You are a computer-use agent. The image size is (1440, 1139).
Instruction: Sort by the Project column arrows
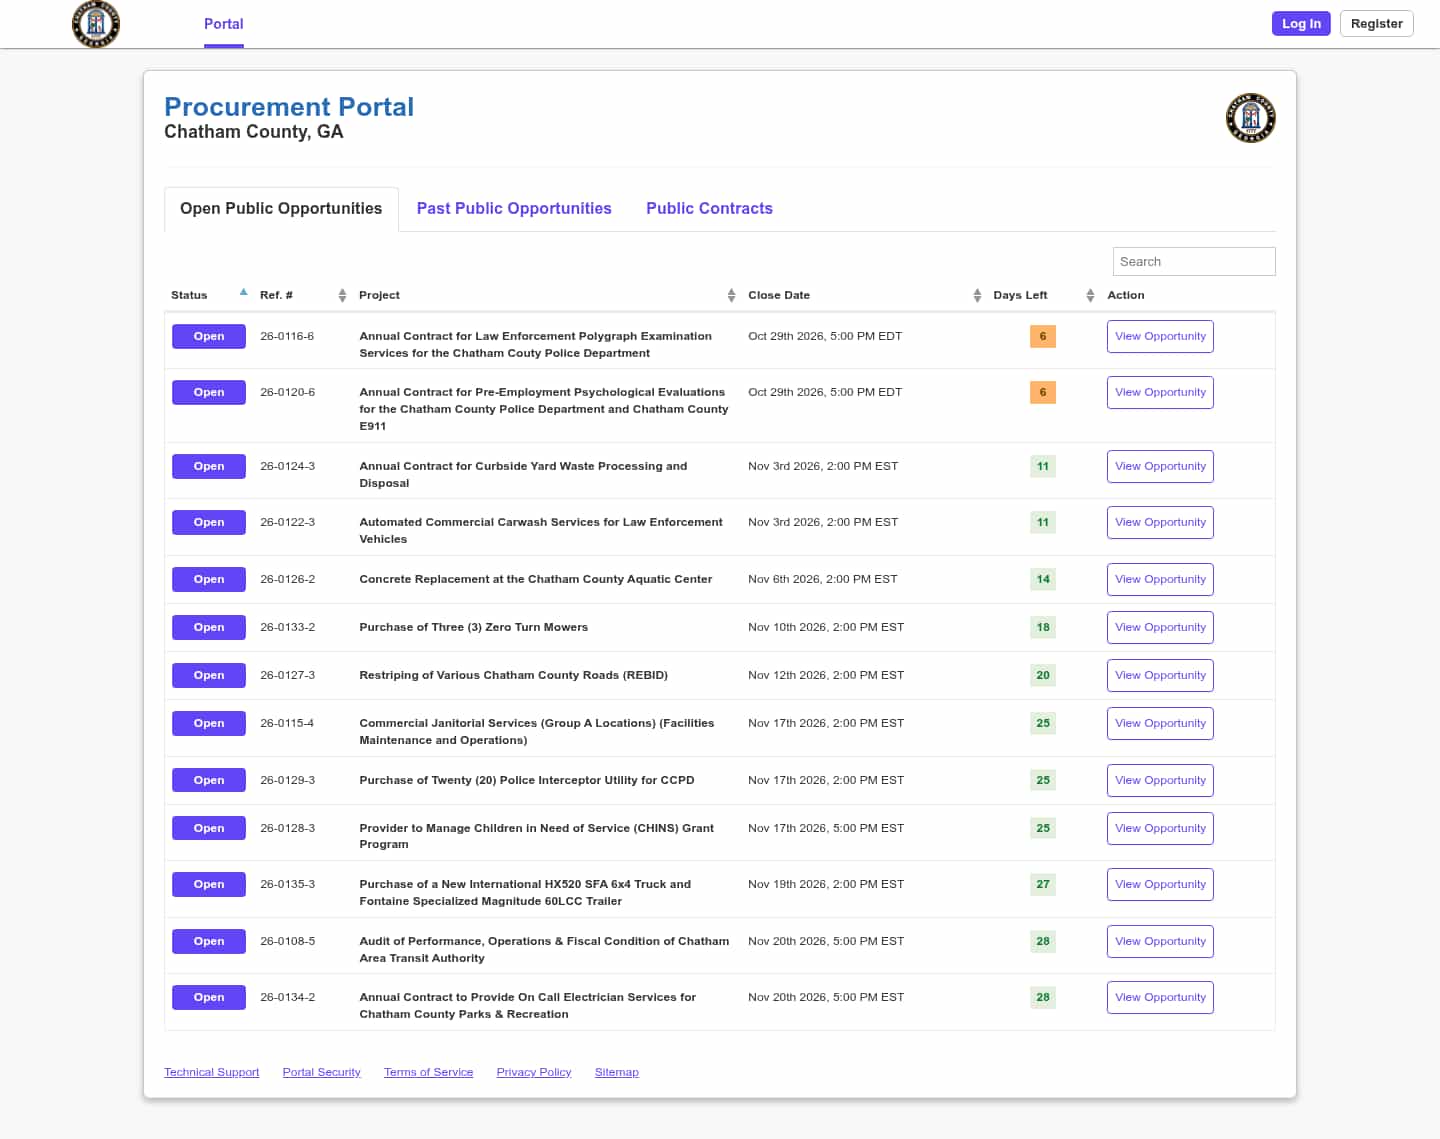coord(731,295)
